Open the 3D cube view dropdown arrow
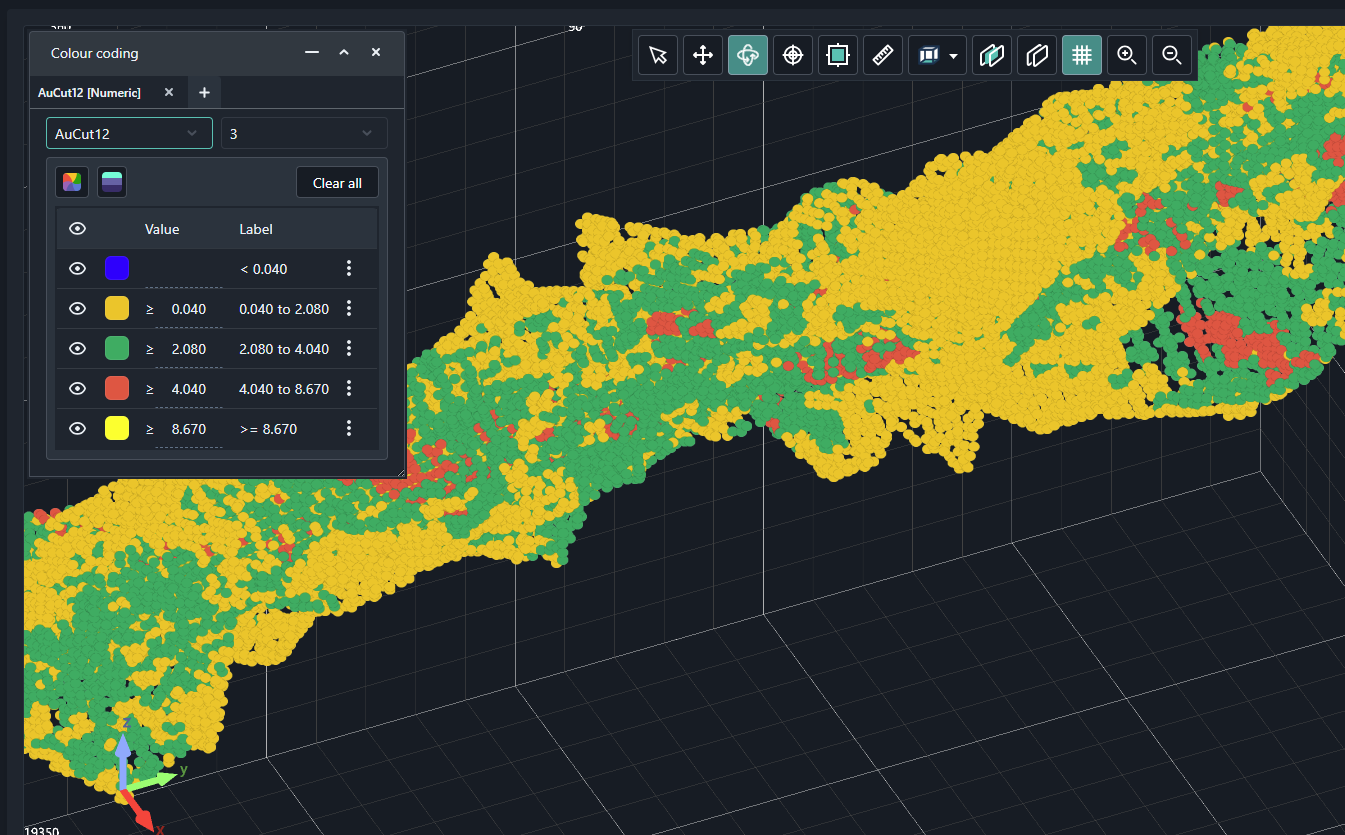This screenshot has height=835, width=1345. pos(954,56)
